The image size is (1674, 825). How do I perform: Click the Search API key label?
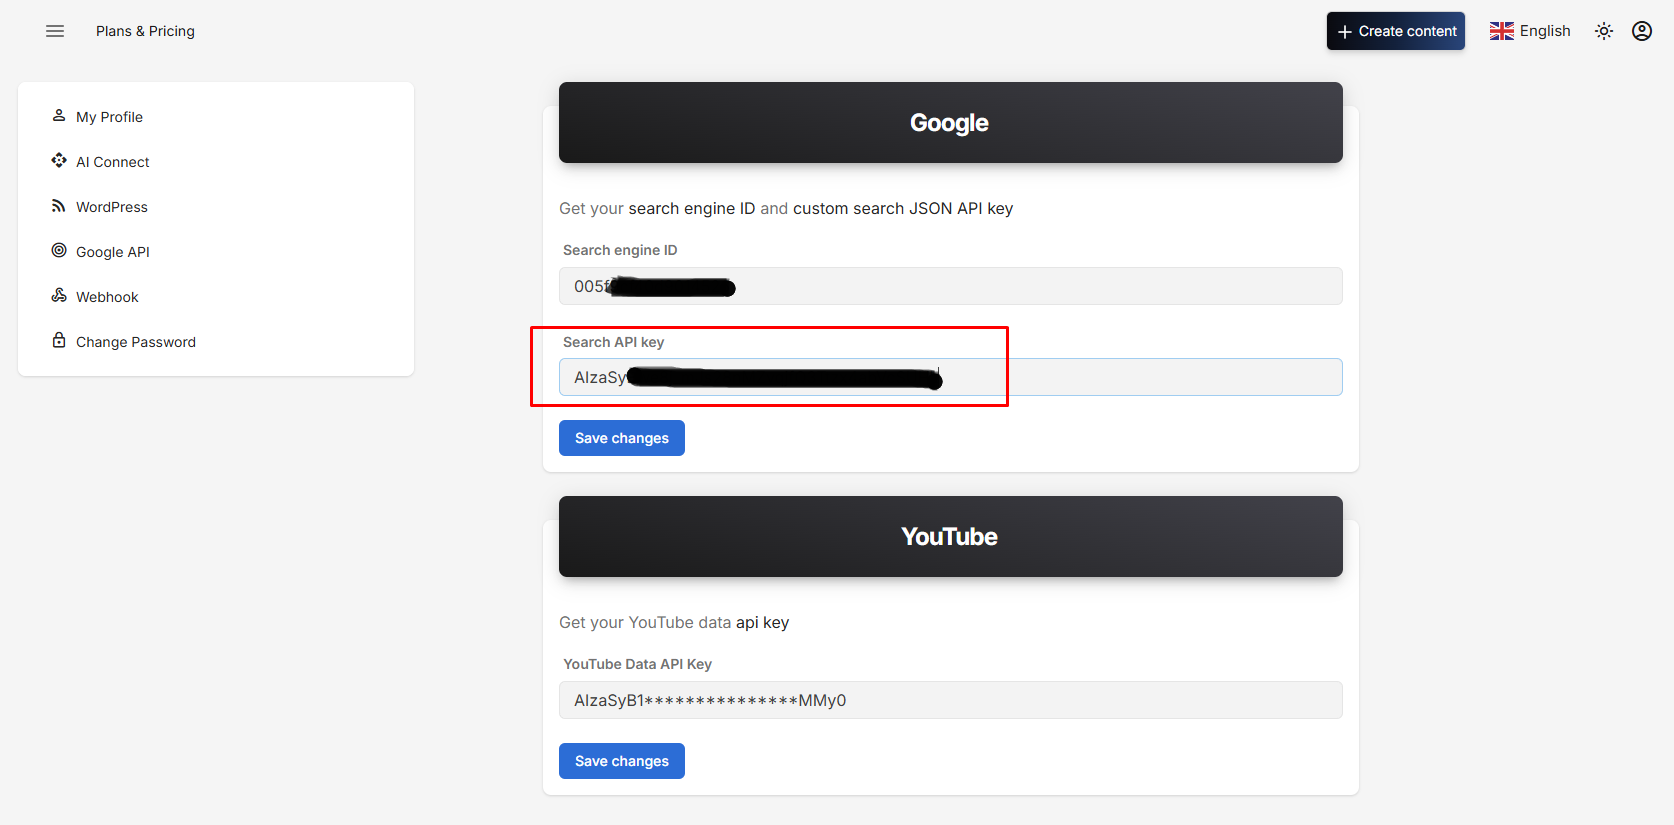pyautogui.click(x=614, y=342)
